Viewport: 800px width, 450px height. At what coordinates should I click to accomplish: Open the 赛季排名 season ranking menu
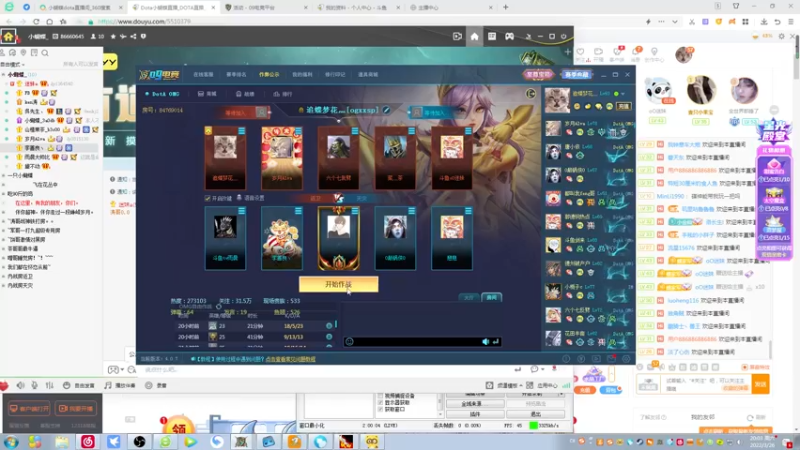(236, 74)
